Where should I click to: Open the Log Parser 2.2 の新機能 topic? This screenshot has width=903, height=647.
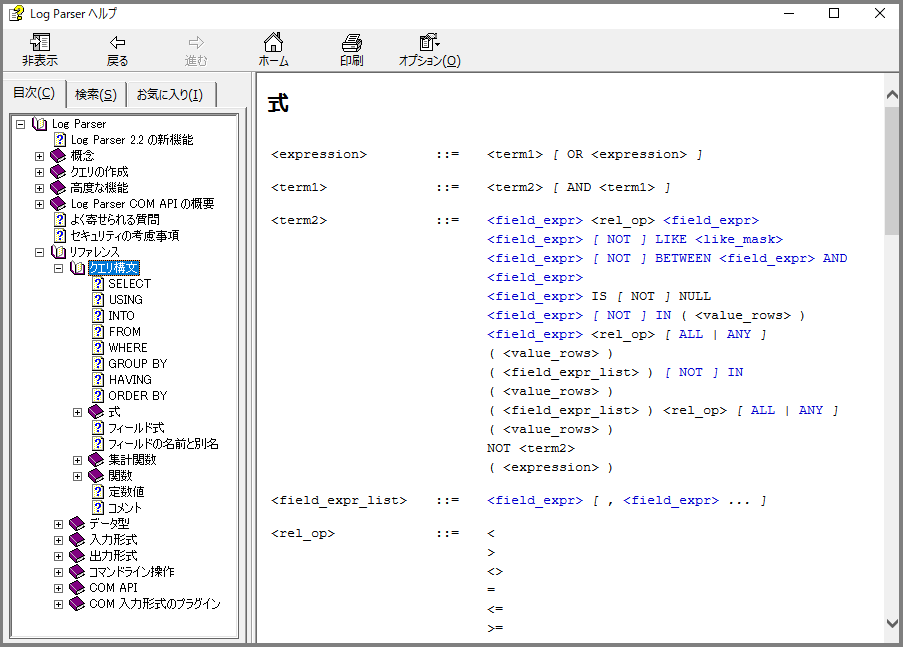click(132, 139)
